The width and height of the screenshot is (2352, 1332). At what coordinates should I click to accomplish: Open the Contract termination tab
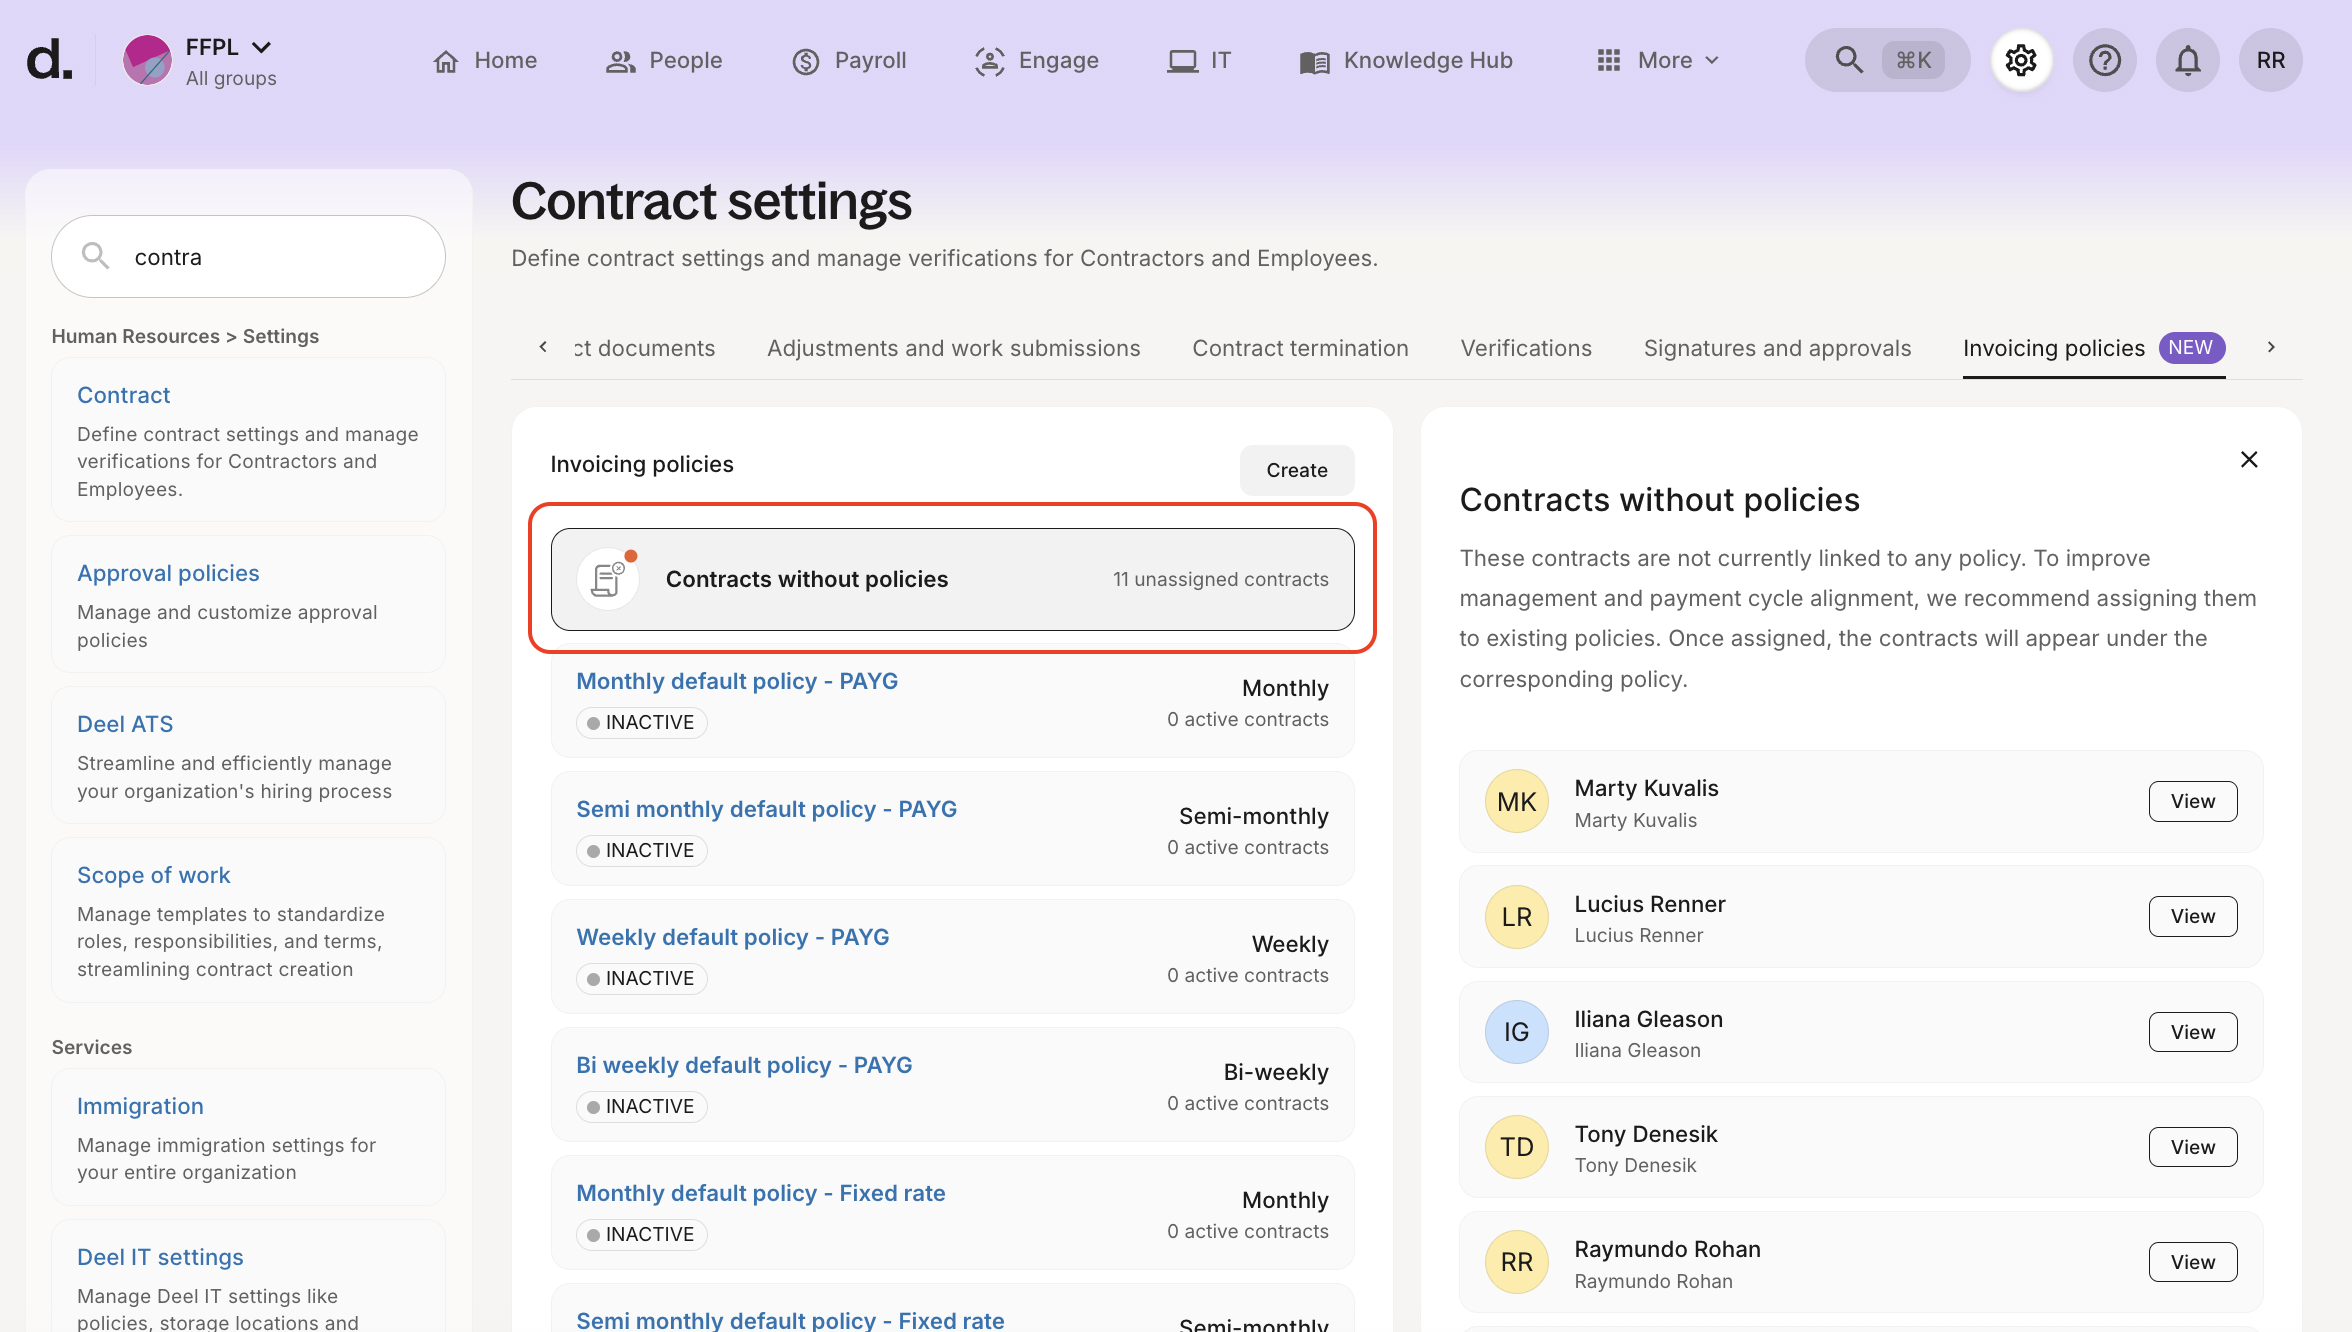click(x=1299, y=348)
